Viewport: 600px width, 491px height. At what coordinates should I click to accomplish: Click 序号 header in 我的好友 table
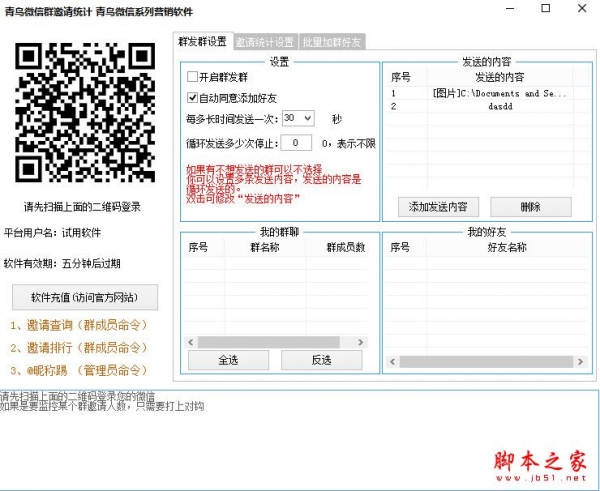pos(406,247)
